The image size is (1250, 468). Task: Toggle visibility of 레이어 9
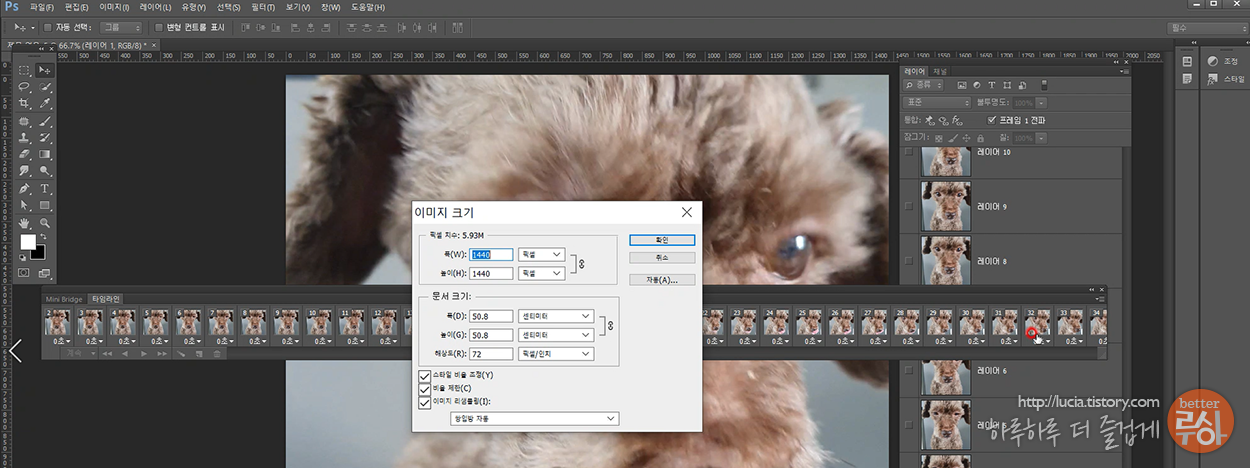[908, 206]
